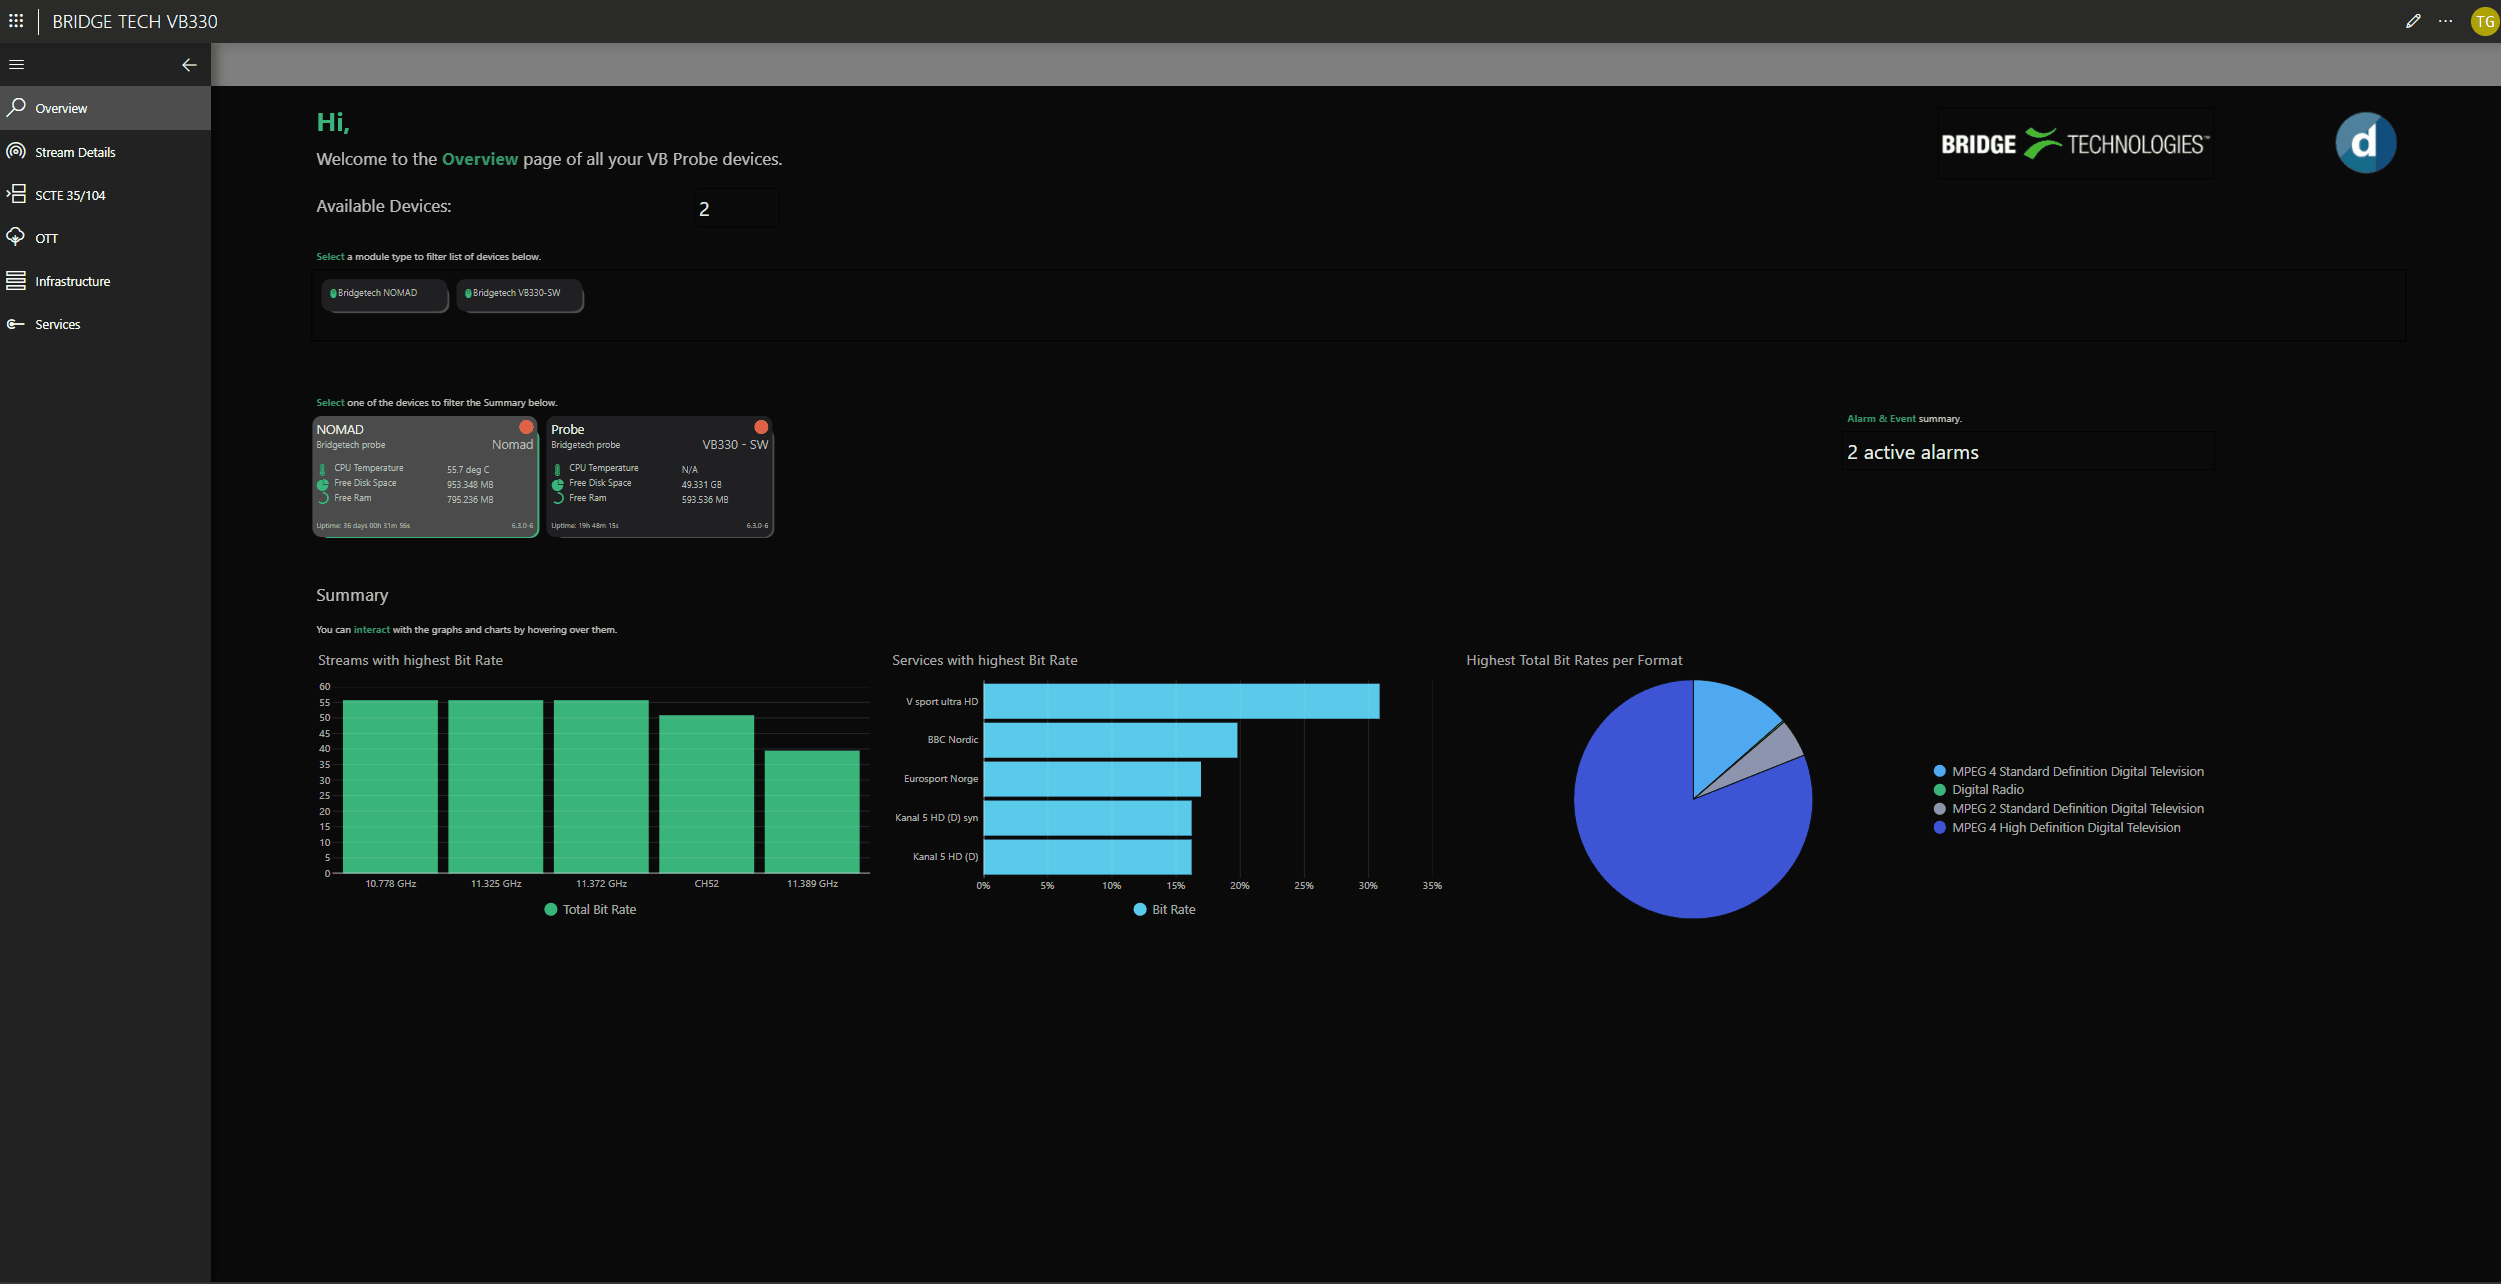Click the Eurosport Norge bar
The width and height of the screenshot is (2501, 1284).
click(1092, 779)
